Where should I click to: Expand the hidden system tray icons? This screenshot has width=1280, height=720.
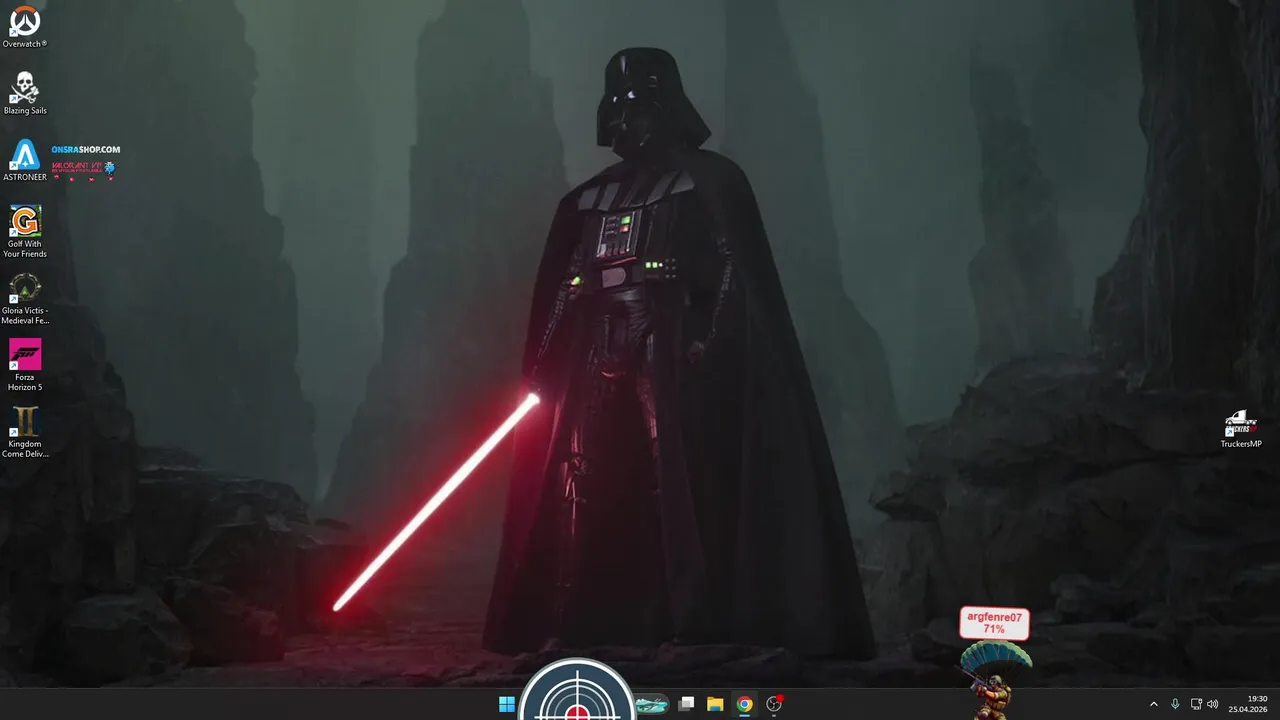coord(1153,704)
